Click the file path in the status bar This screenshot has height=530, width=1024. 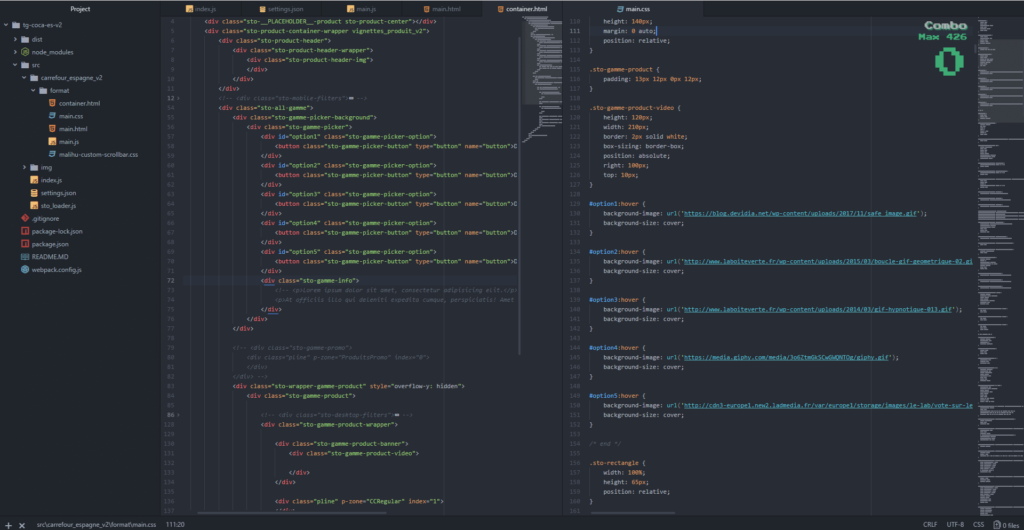tap(97, 525)
